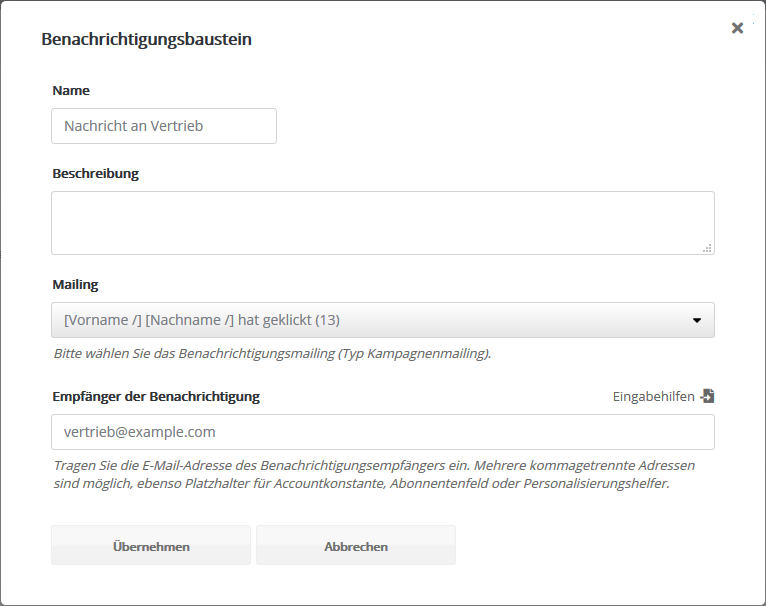Click inside the Beschreibung text area

tap(382, 222)
